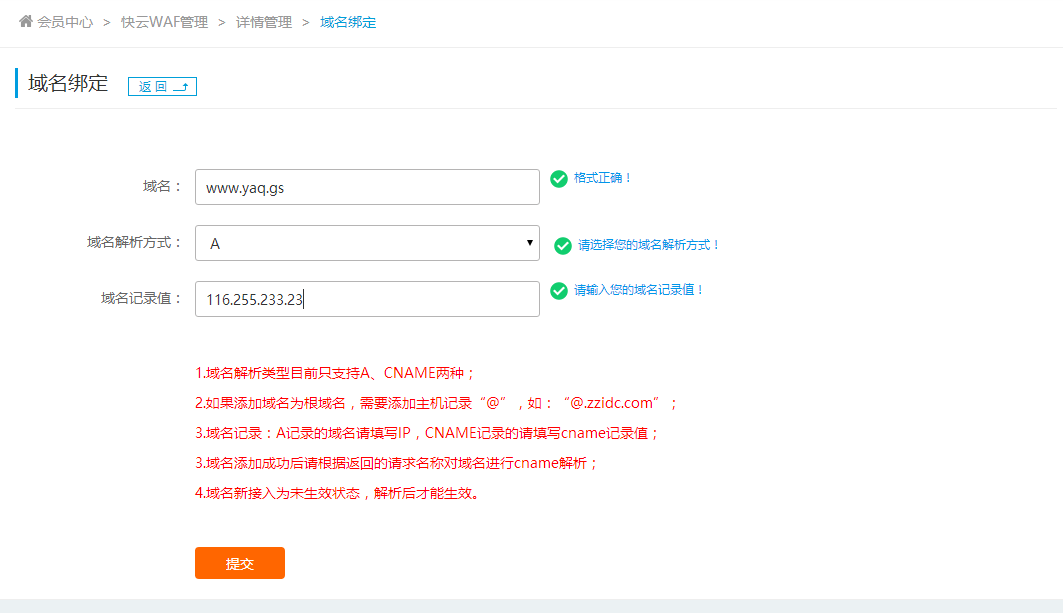
Task: Click the 请选择您的域名解析方式！ hint text
Action: tap(649, 245)
